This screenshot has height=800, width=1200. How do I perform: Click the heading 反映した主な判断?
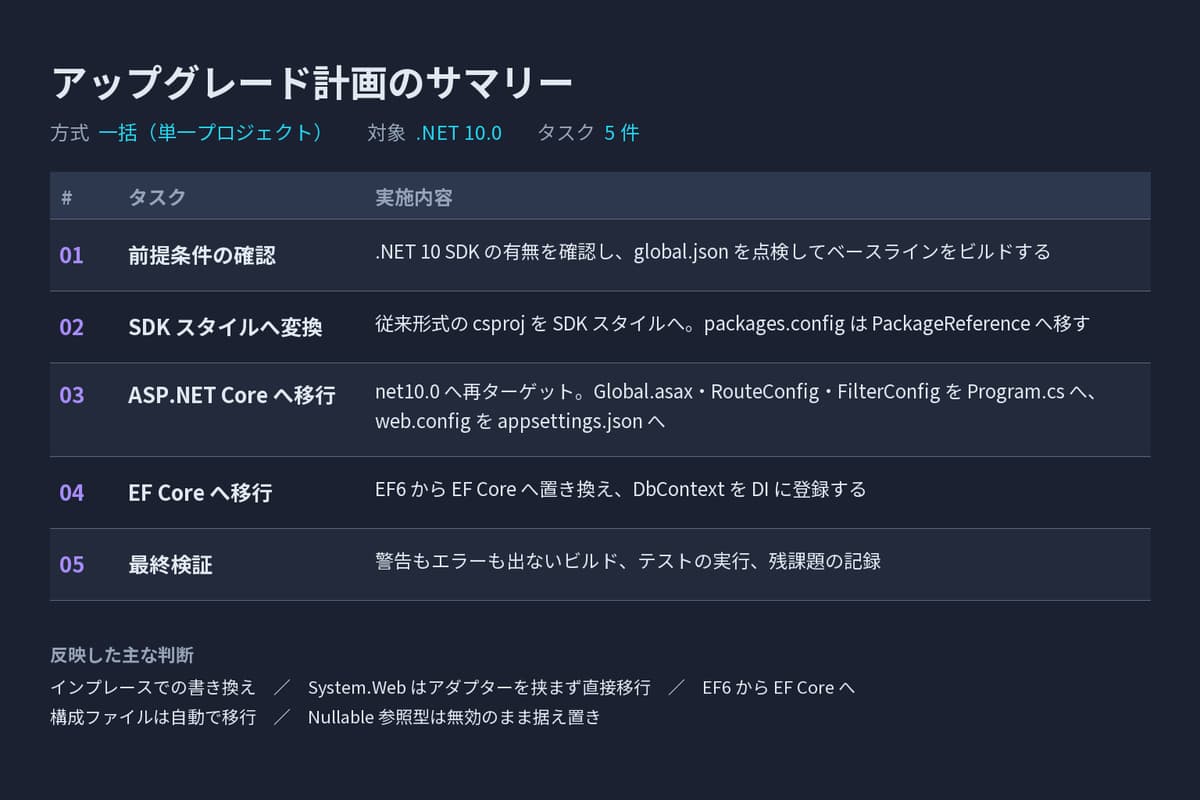[122, 656]
